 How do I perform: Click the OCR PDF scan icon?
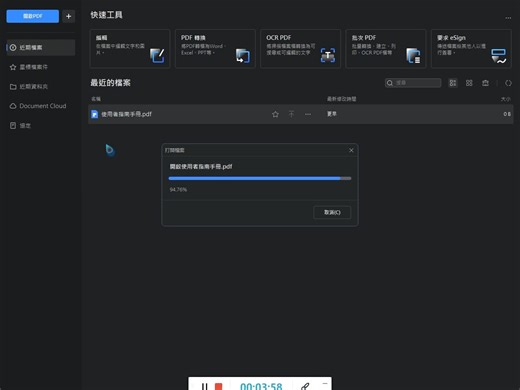pos(328,55)
